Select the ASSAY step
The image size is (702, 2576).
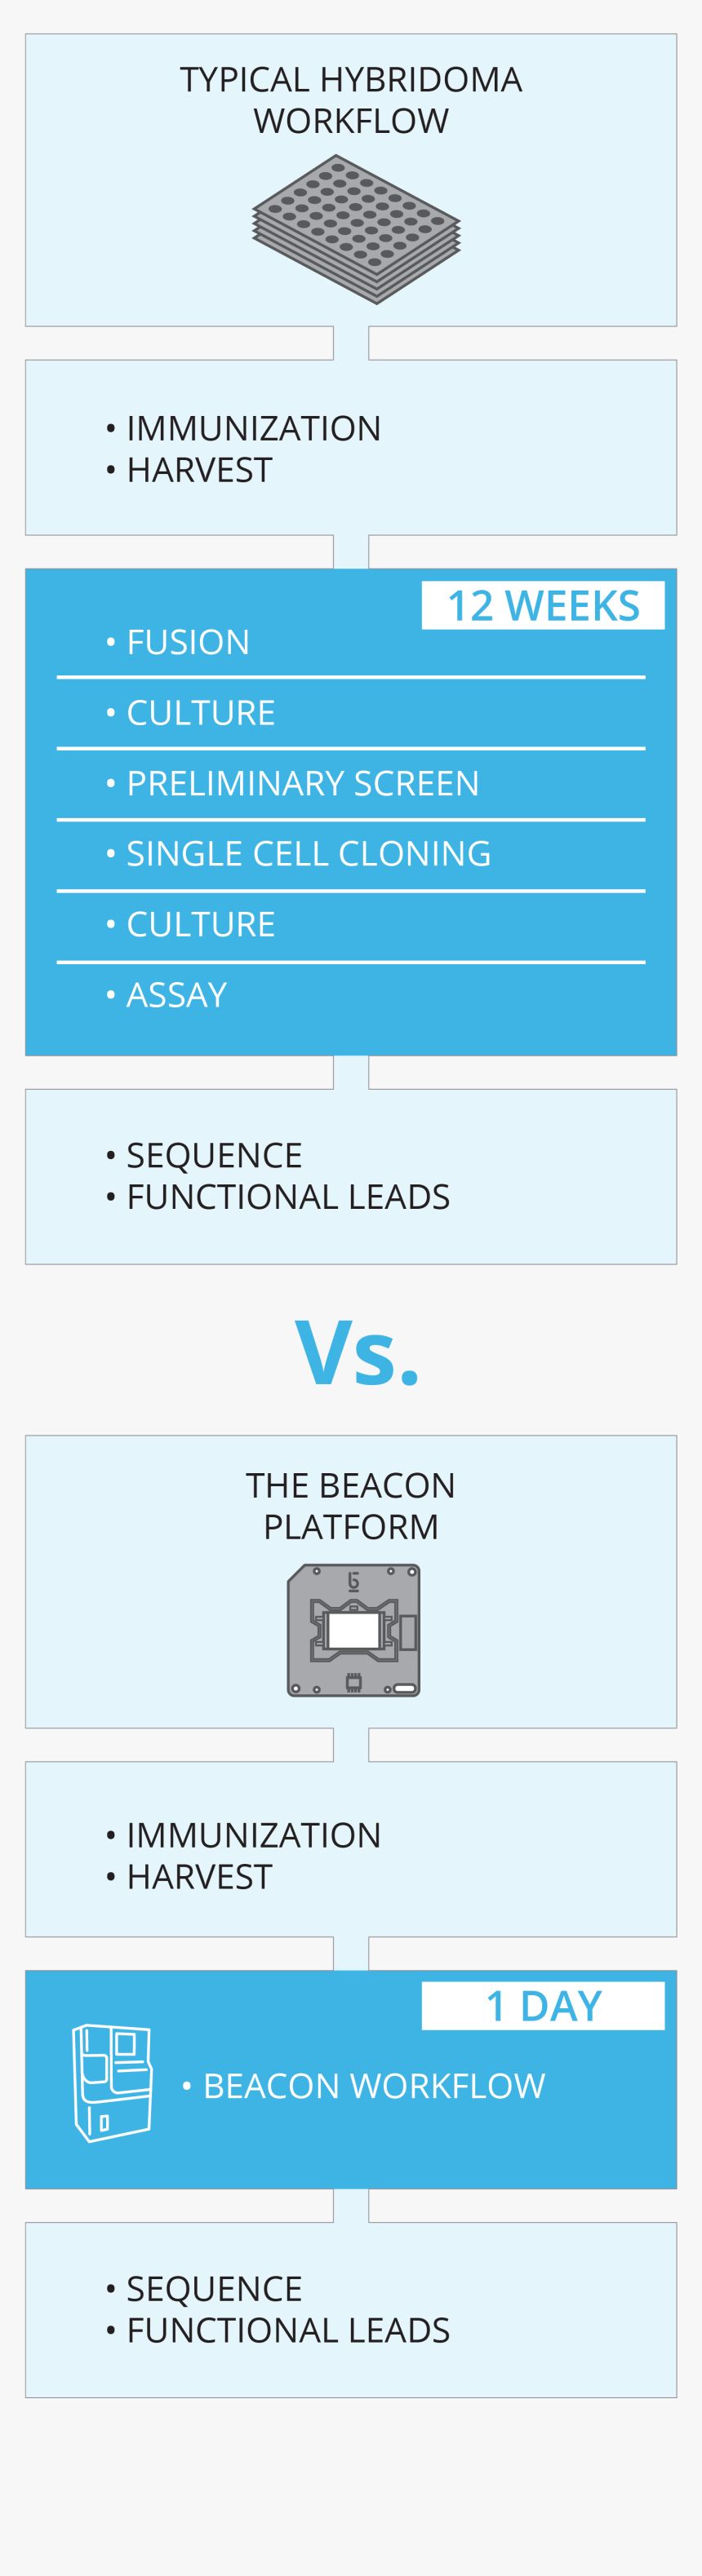(176, 995)
